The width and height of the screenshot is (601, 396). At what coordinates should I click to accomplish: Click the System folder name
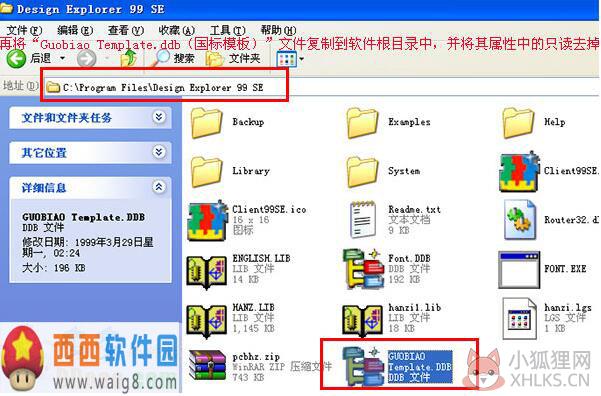click(x=404, y=171)
